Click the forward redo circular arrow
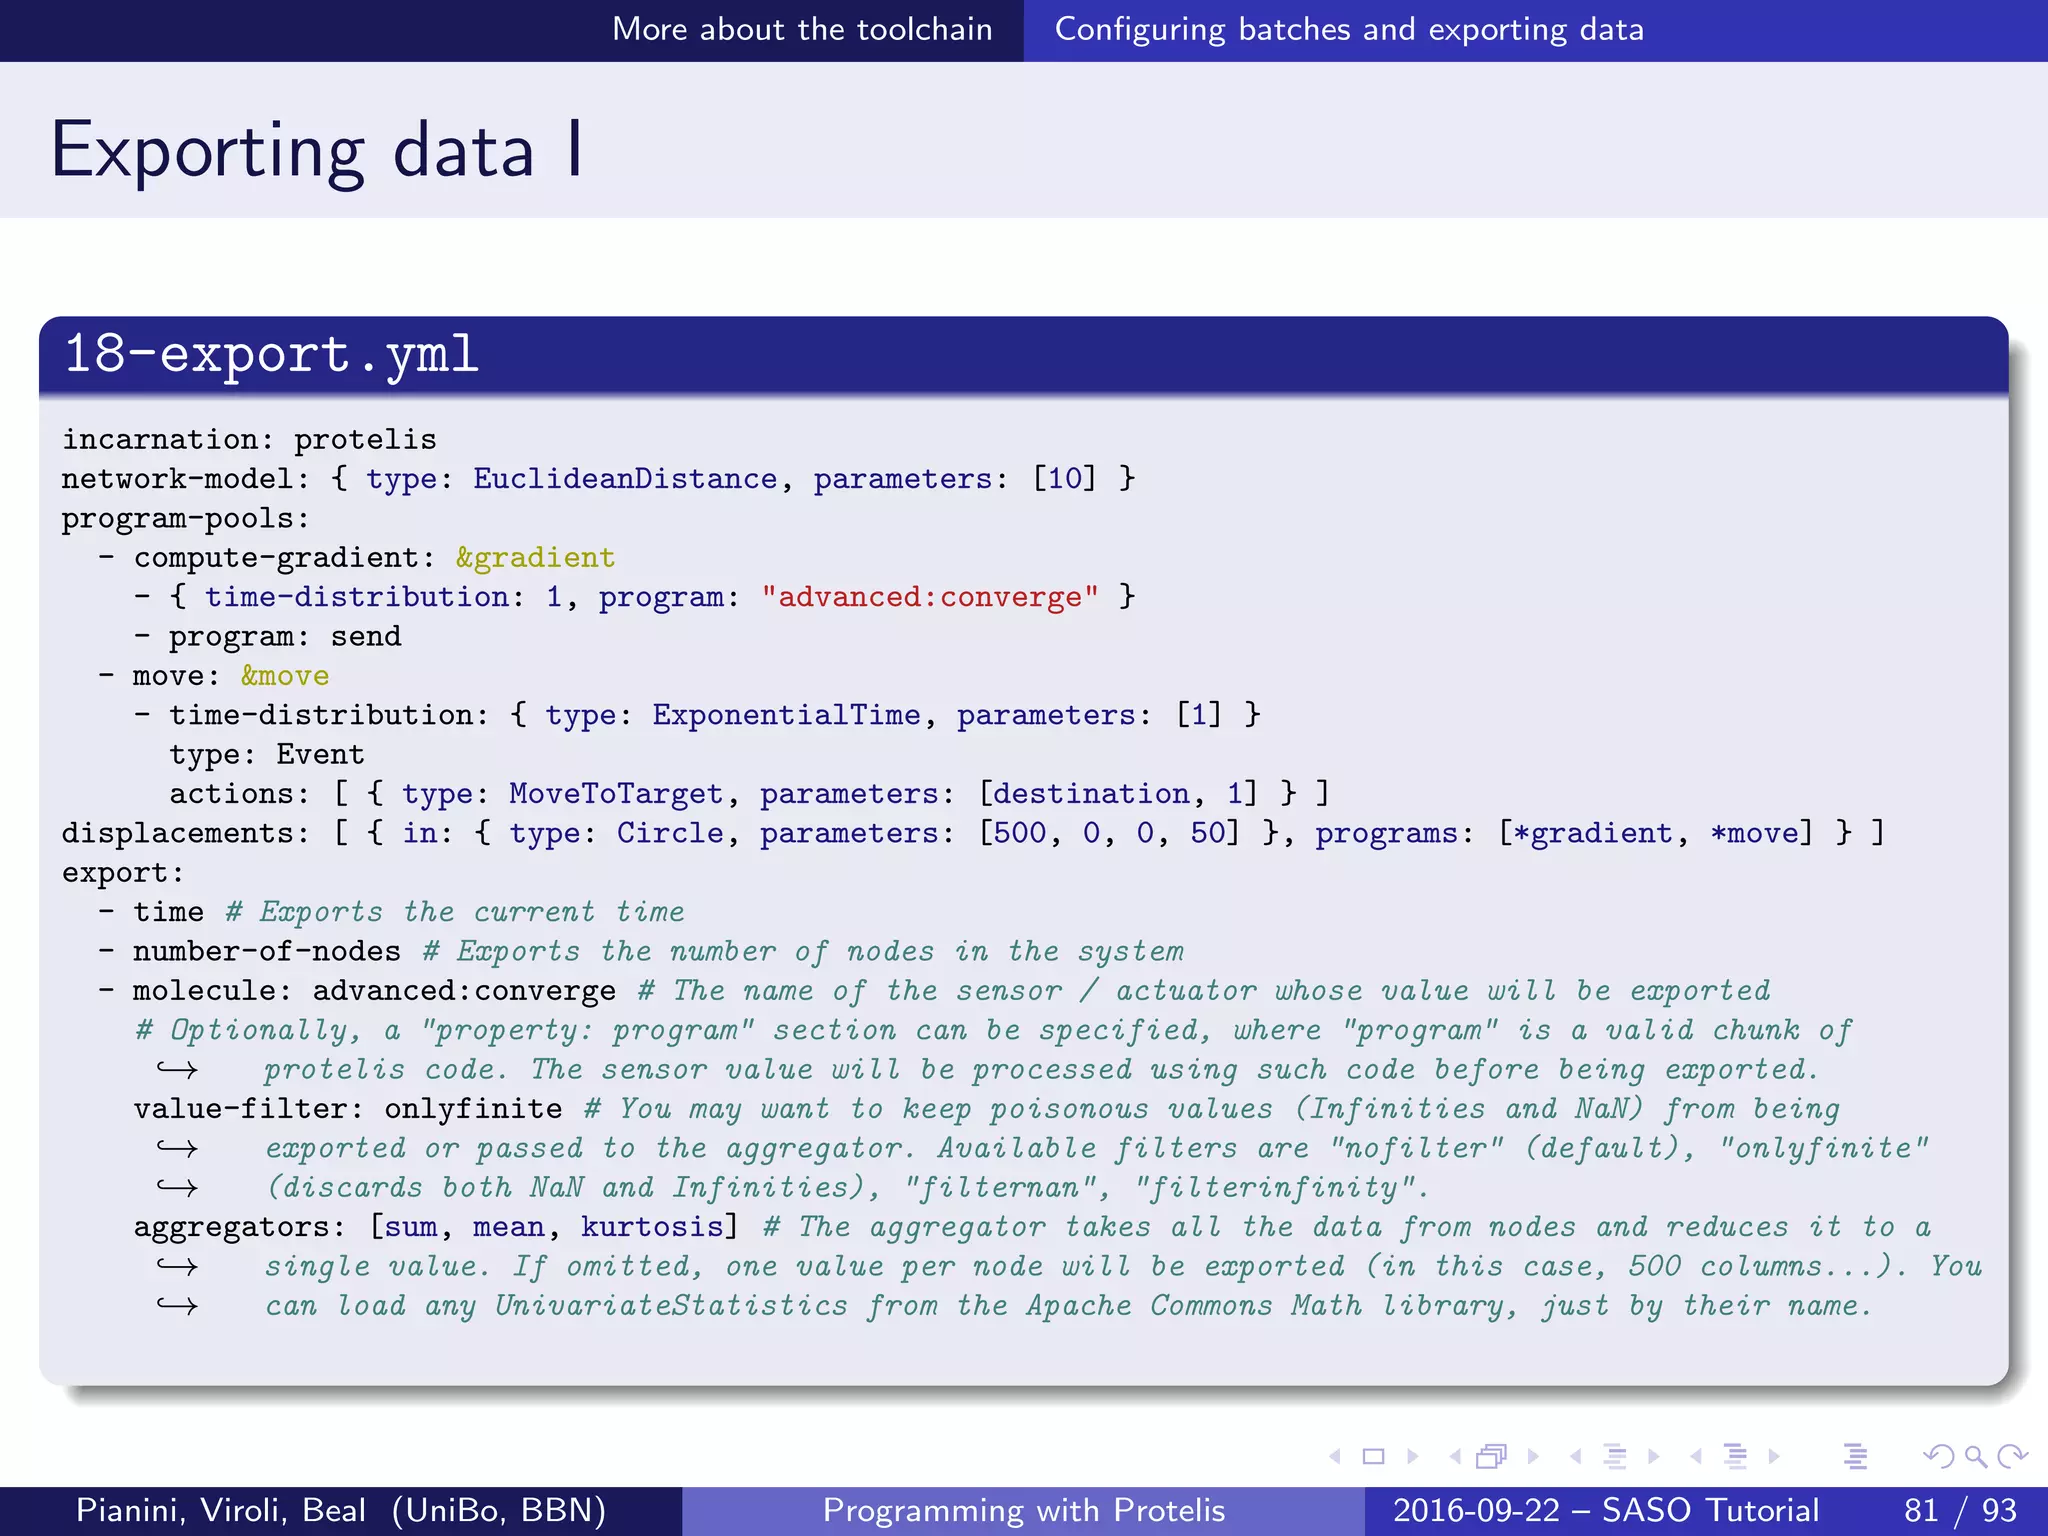This screenshot has width=2048, height=1536. coord(2012,1457)
